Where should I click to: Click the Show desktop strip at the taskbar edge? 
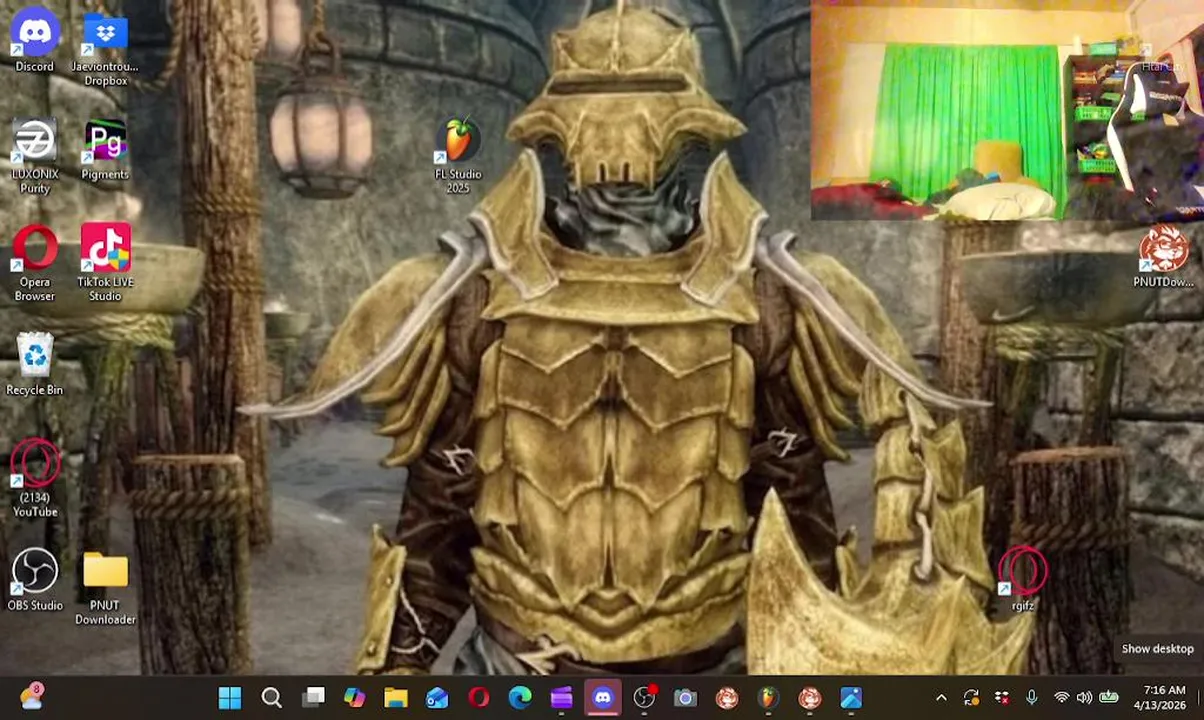click(1200, 697)
